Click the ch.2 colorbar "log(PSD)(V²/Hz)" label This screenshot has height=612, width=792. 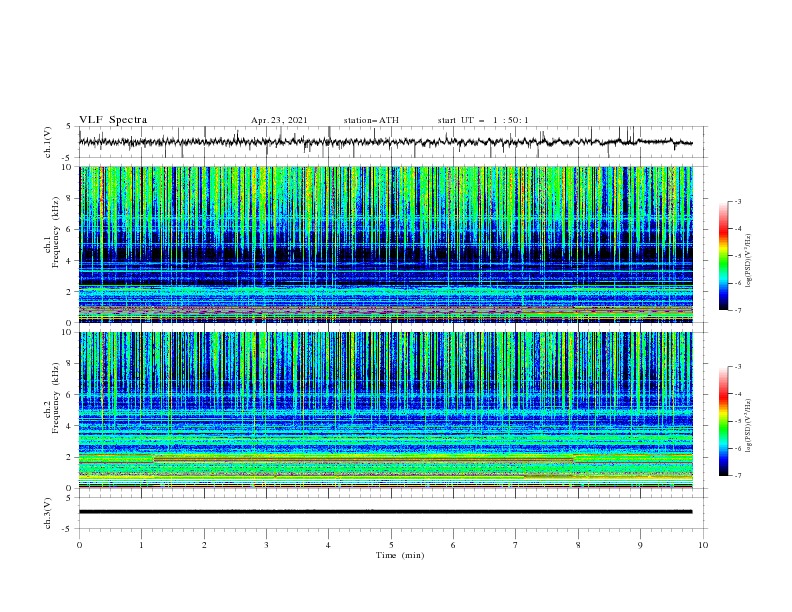point(749,426)
